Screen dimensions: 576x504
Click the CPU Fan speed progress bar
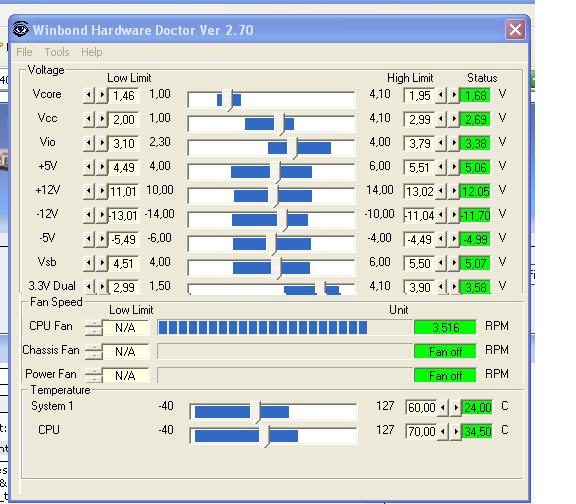click(285, 327)
